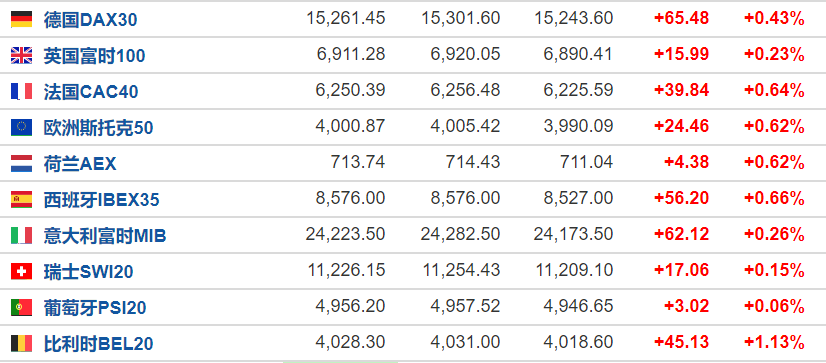Click the Swiss flag icon
Viewport: 826px width, 363px height.
coord(22,271)
